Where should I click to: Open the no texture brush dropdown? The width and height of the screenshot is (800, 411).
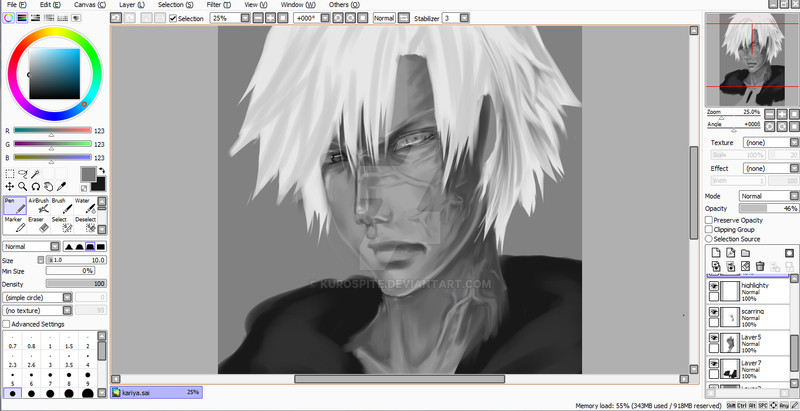[67, 311]
